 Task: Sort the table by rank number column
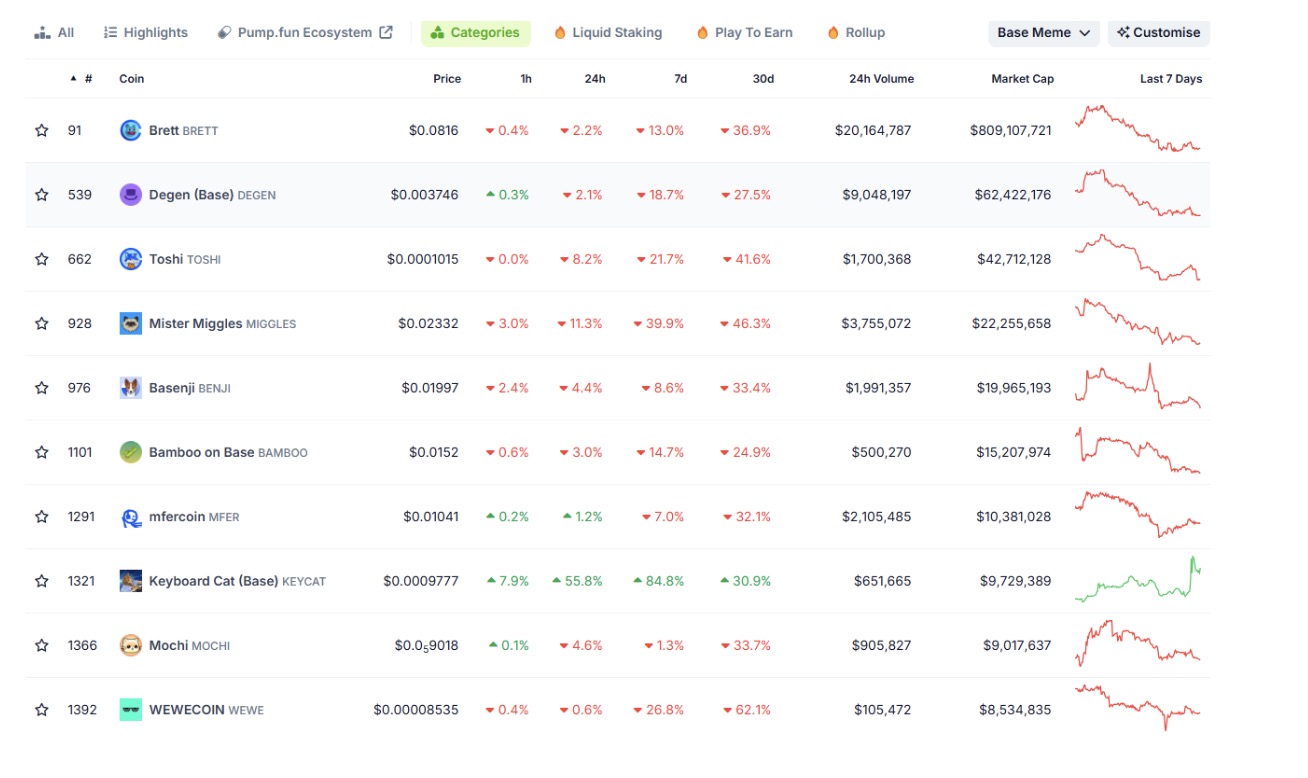click(81, 79)
